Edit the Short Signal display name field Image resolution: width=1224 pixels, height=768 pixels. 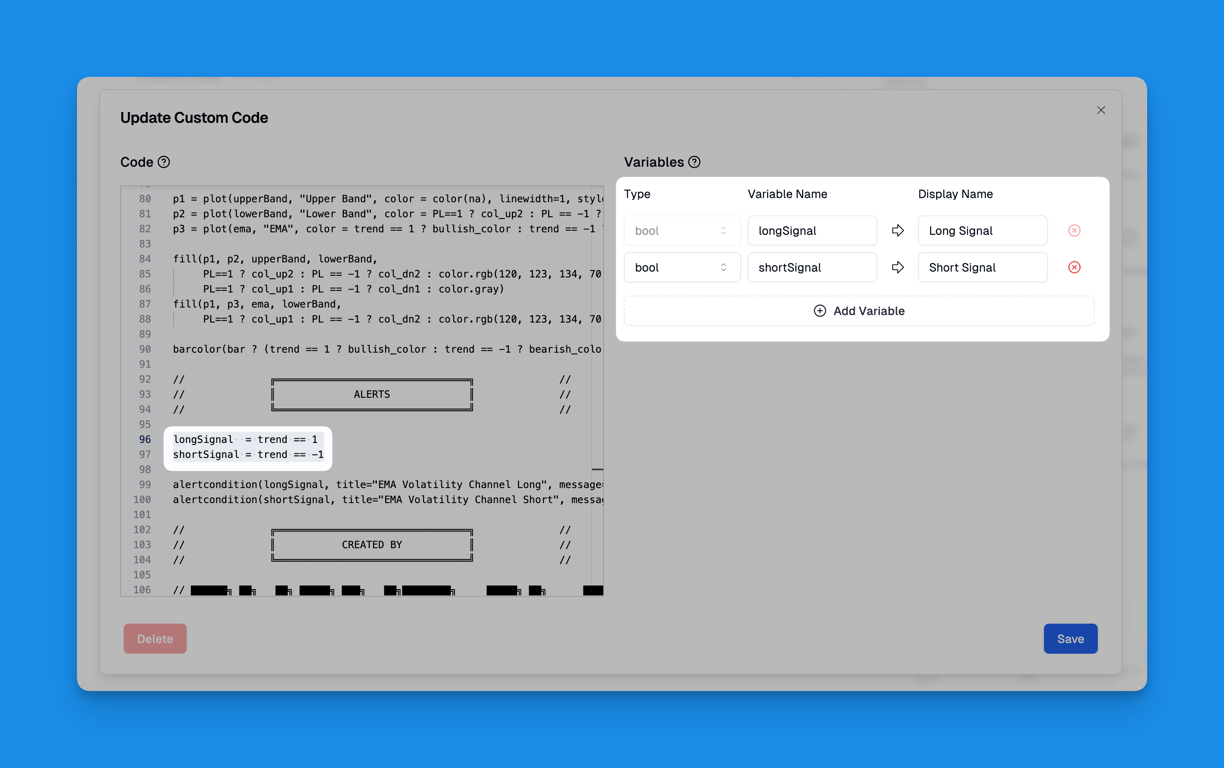(x=983, y=268)
